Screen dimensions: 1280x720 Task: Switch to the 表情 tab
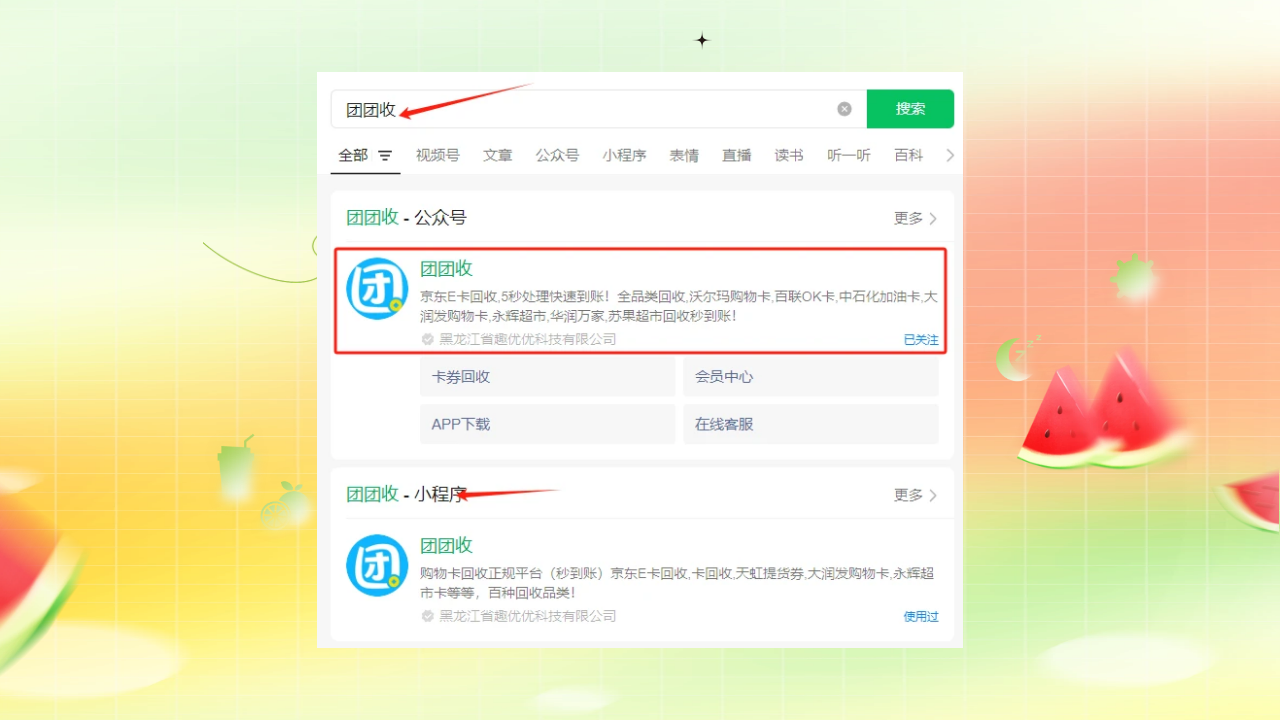684,155
